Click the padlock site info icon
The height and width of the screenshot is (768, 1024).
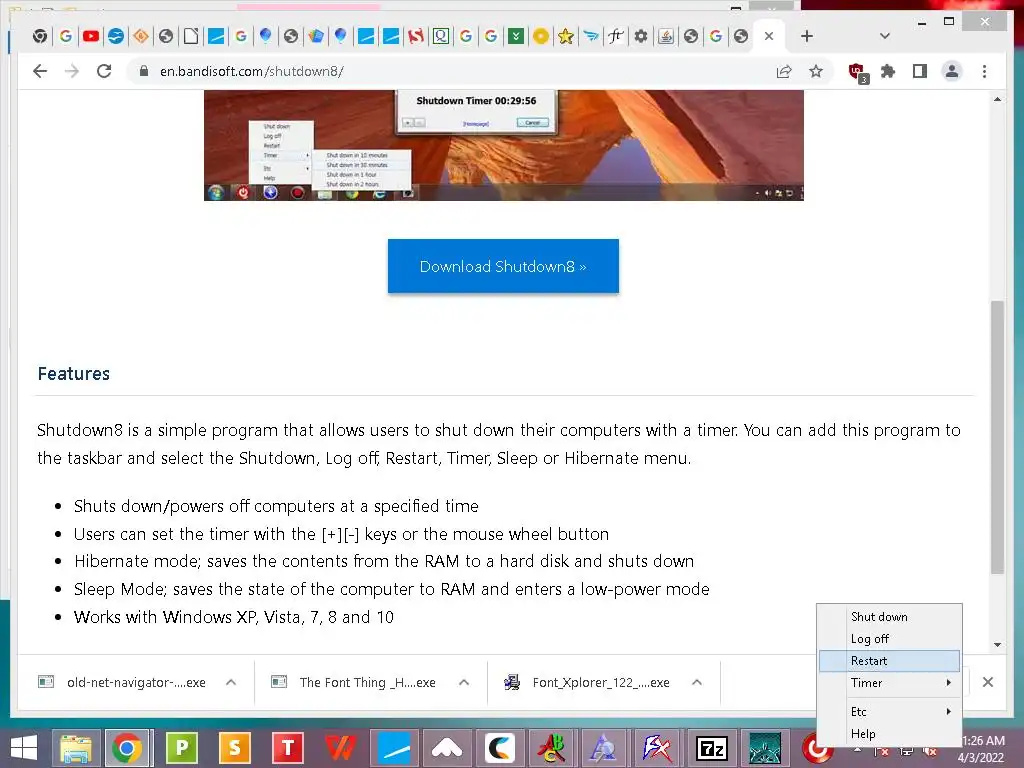point(144,71)
